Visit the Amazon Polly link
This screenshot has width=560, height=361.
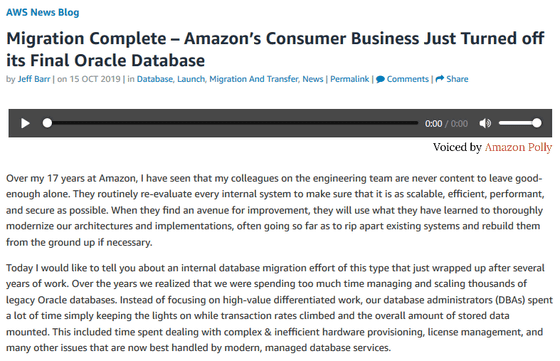[x=518, y=147]
